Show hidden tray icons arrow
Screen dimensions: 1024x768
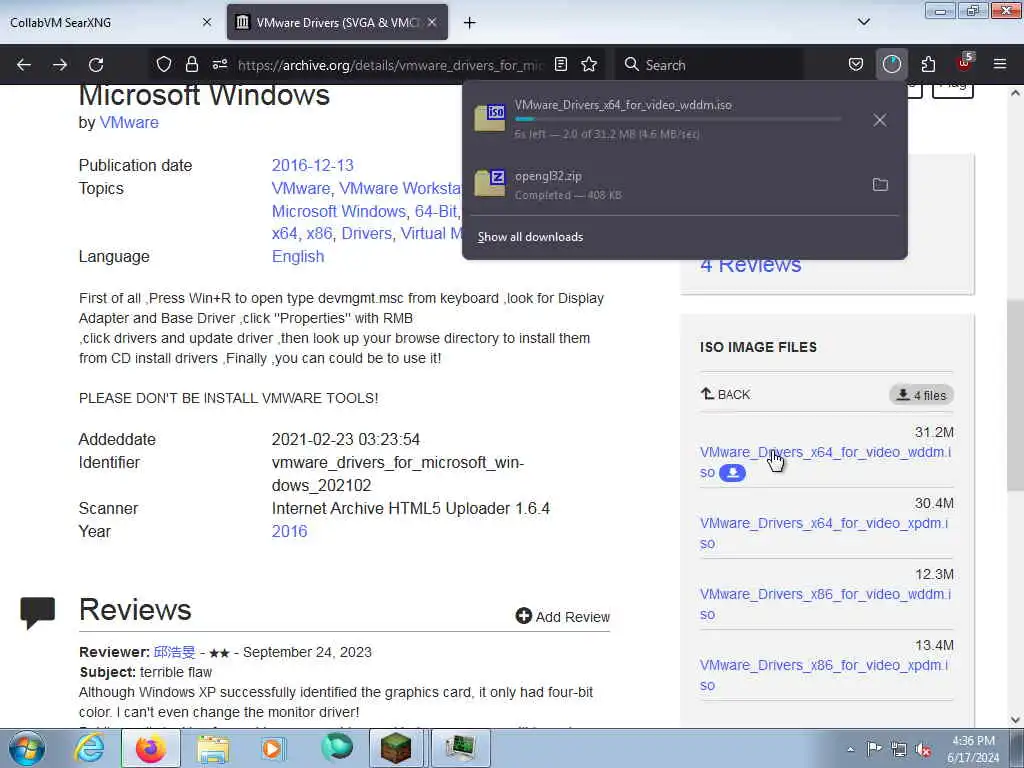850,750
